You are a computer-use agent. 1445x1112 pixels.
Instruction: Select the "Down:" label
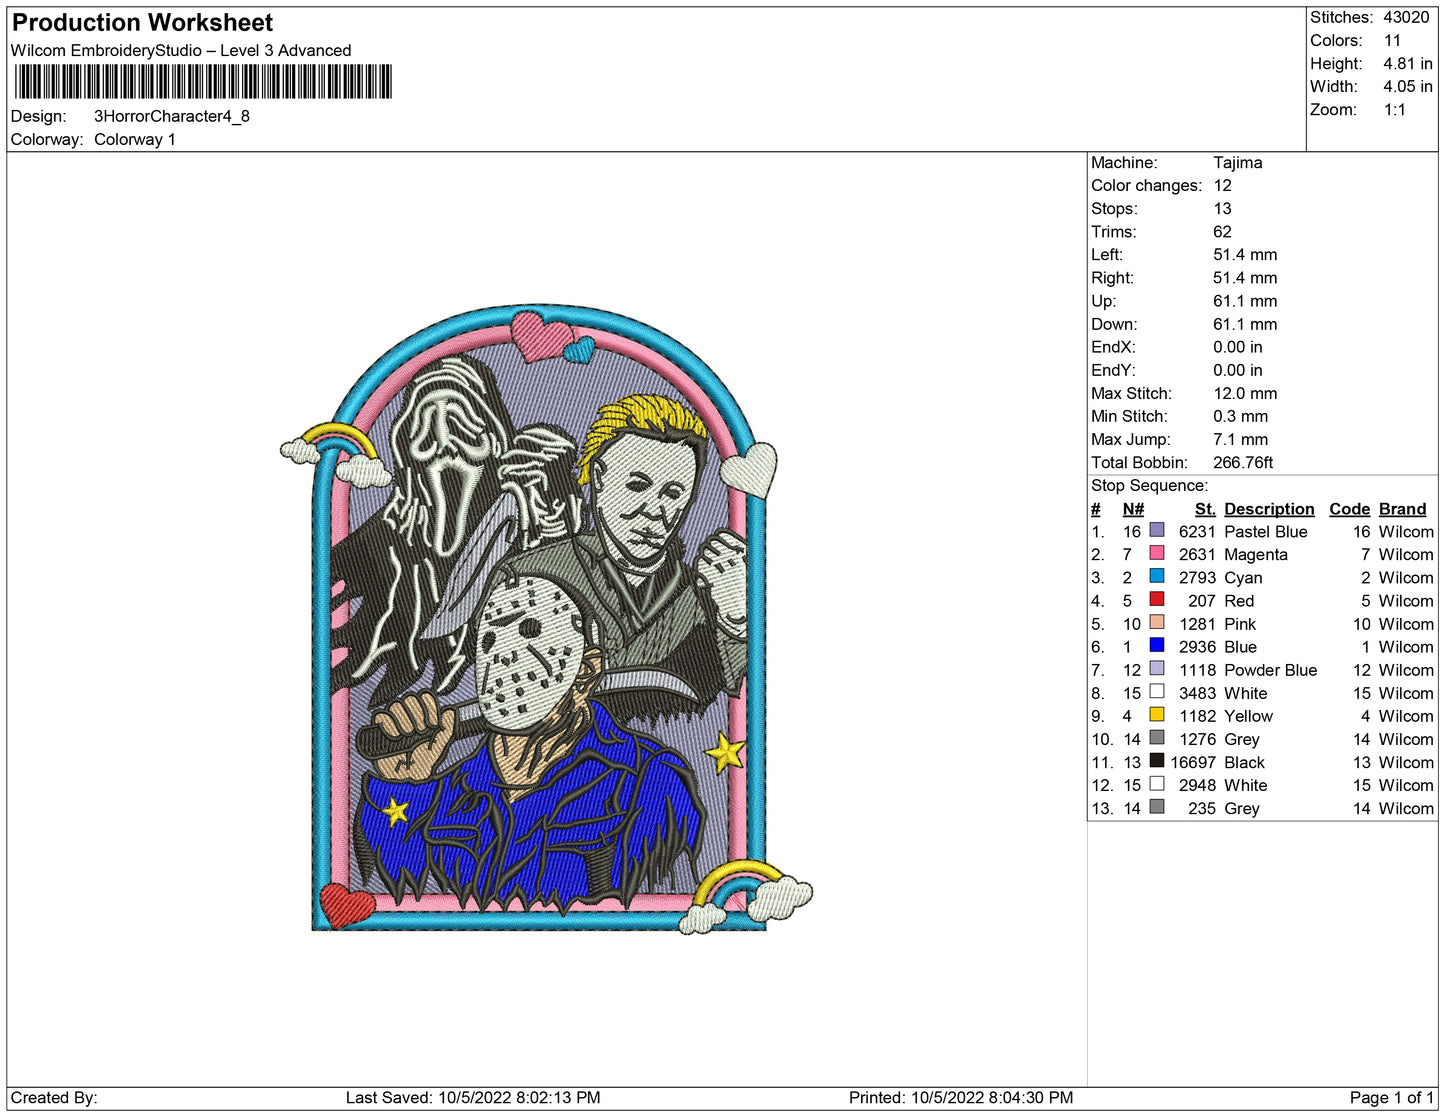click(x=1114, y=323)
